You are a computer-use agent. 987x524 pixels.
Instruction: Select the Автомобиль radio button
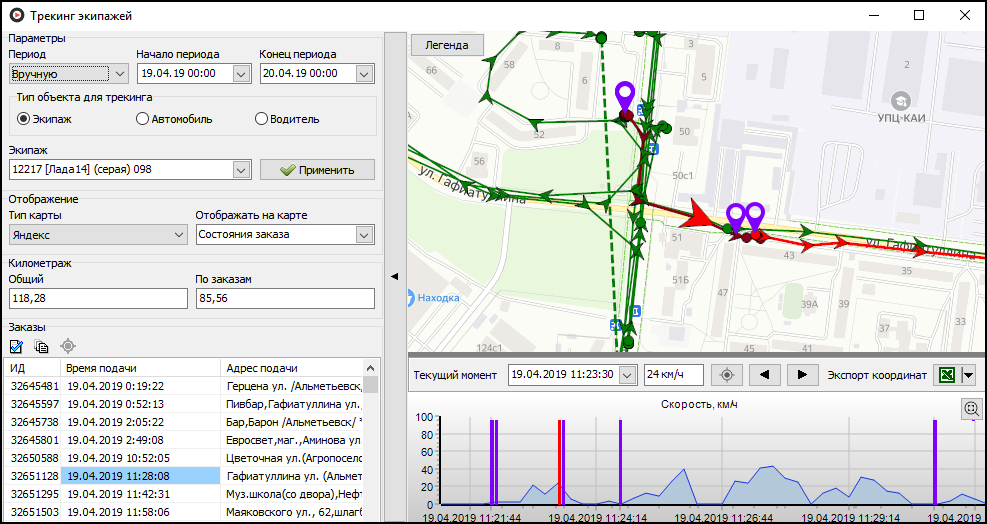142,119
